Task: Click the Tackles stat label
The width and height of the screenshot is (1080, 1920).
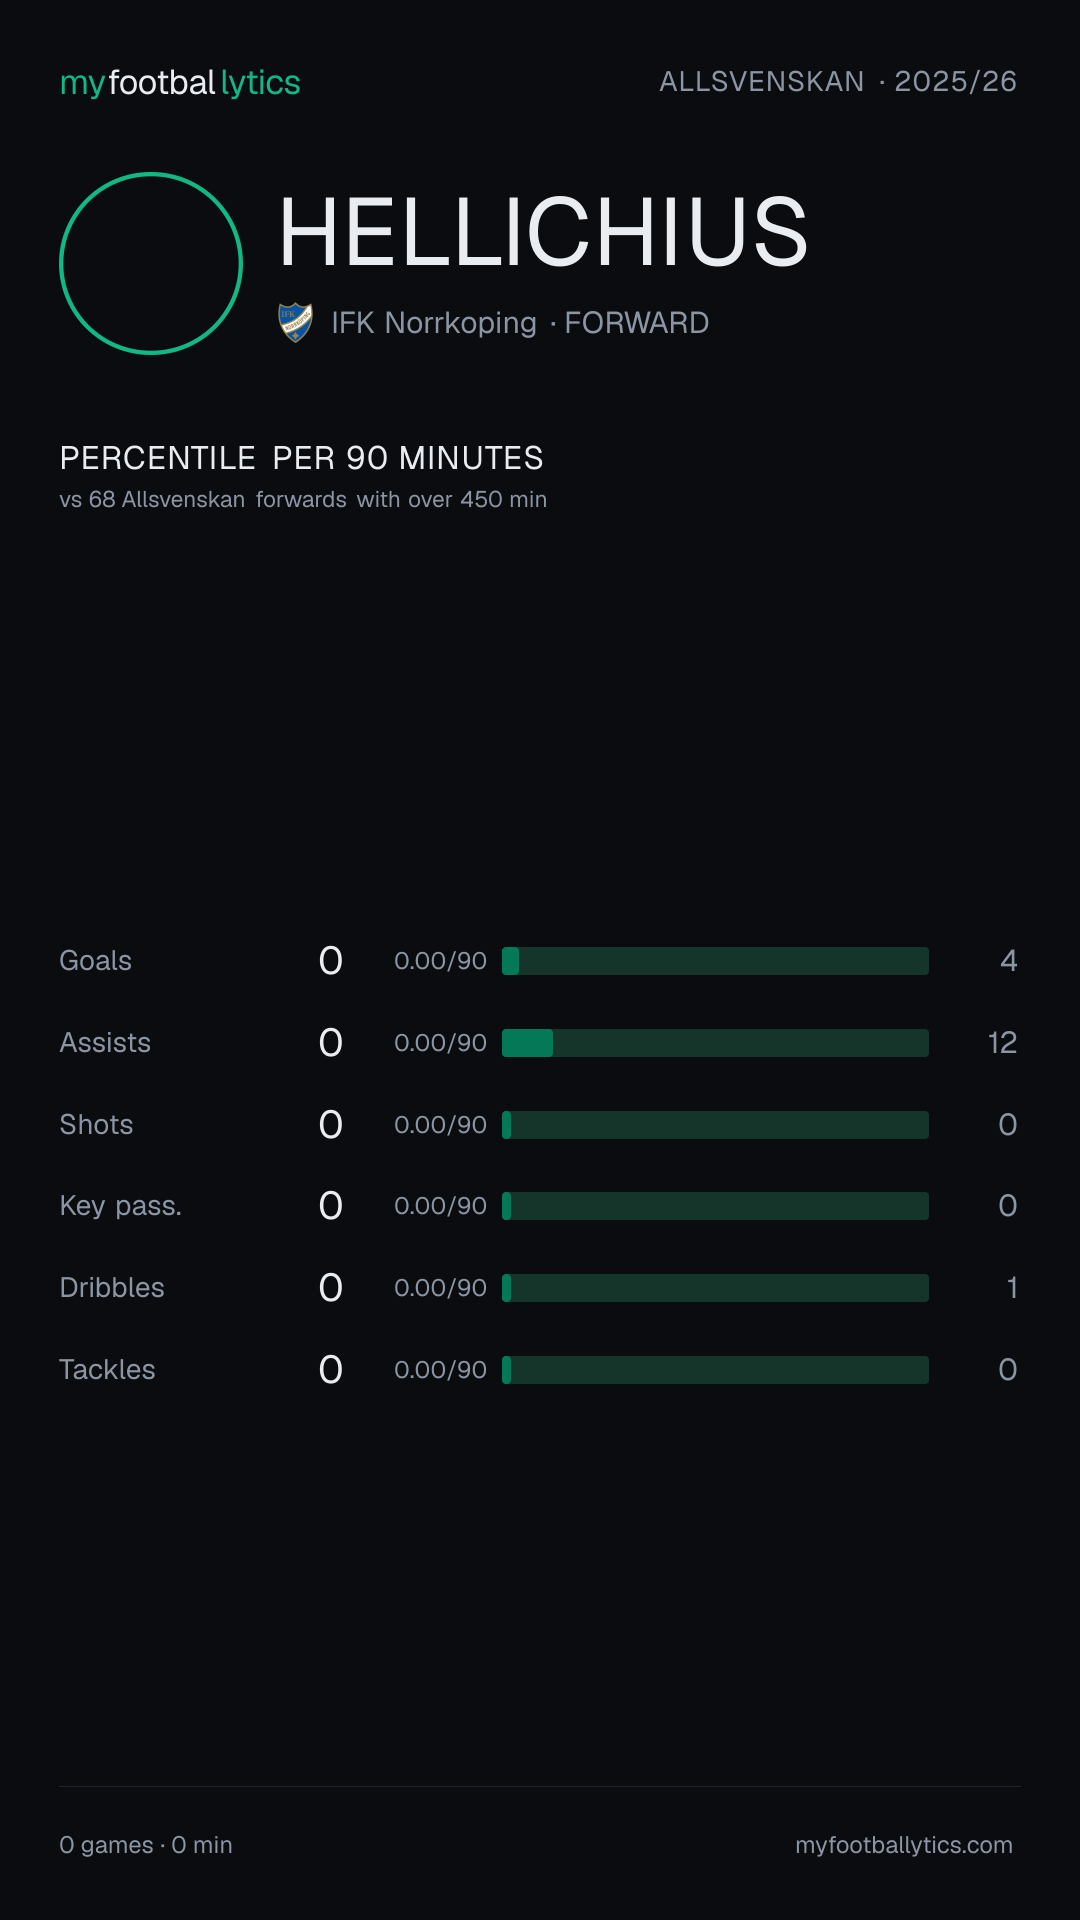Action: coord(108,1370)
